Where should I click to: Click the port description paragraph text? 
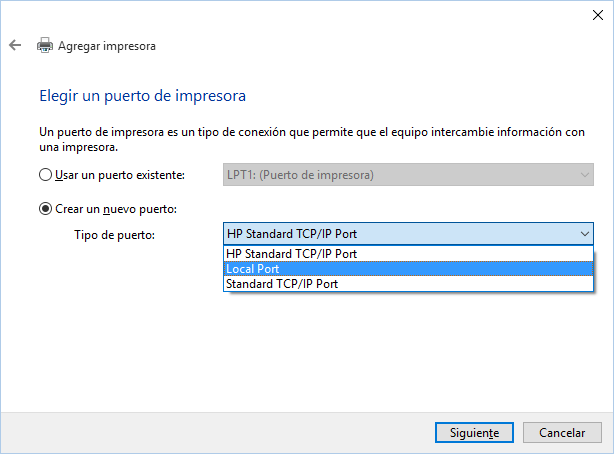point(312,139)
